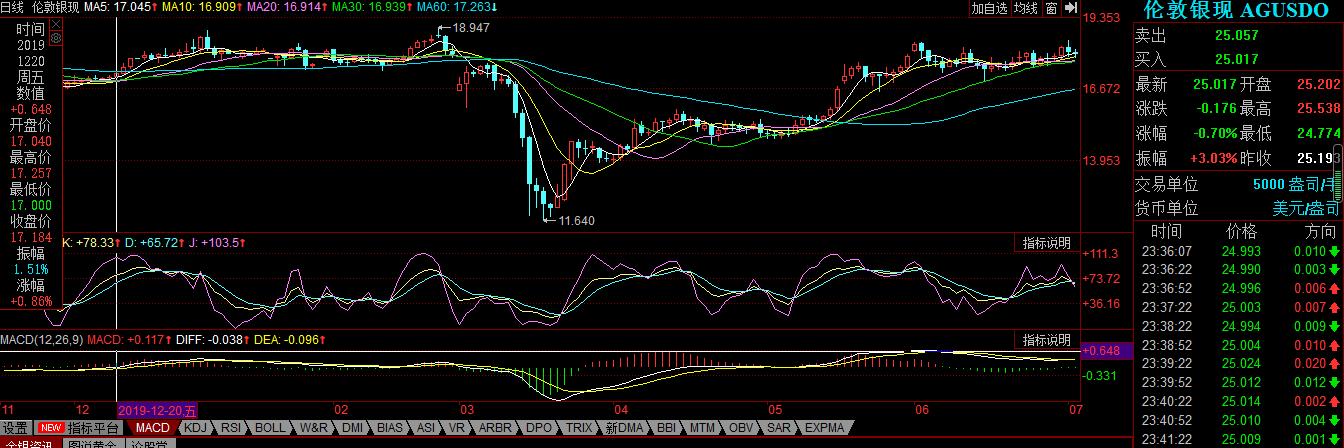The width and height of the screenshot is (1344, 448).
Task: Click the 振幅 value +3.03%
Action: (1213, 158)
